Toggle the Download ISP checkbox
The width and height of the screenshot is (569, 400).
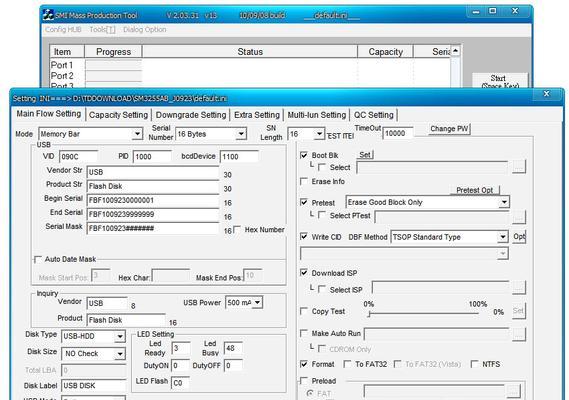pyautogui.click(x=304, y=273)
